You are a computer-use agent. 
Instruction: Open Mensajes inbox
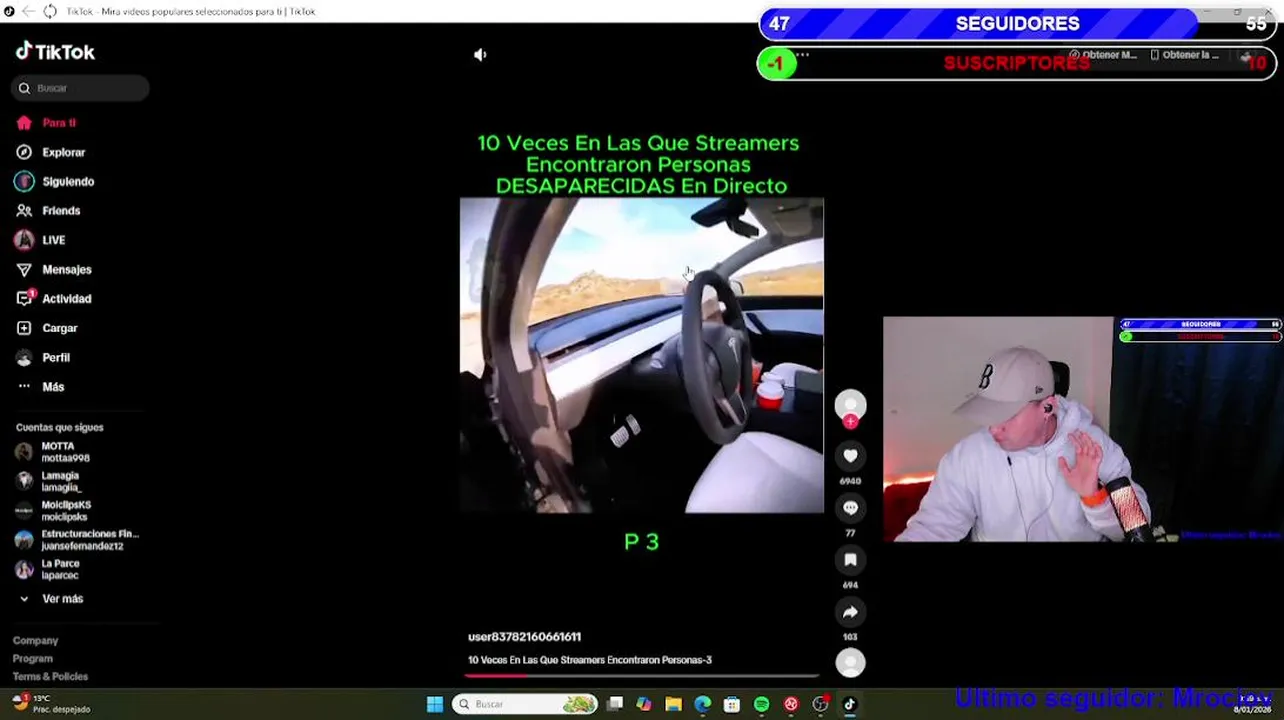tap(67, 269)
